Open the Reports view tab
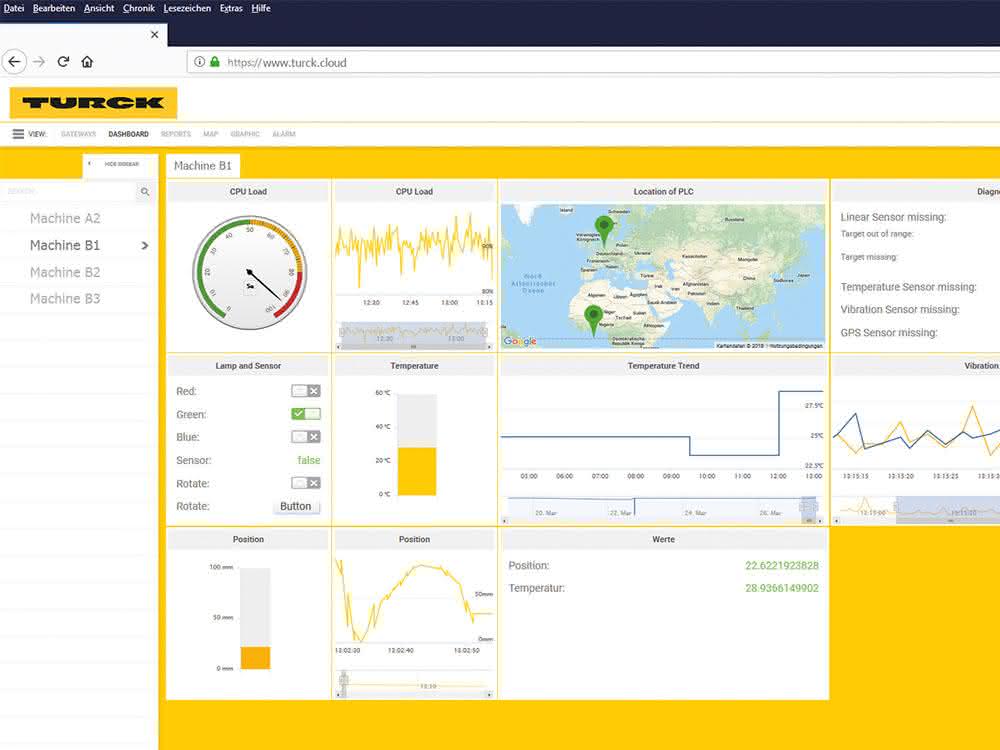Screen dimensions: 1000x750 click(176, 134)
